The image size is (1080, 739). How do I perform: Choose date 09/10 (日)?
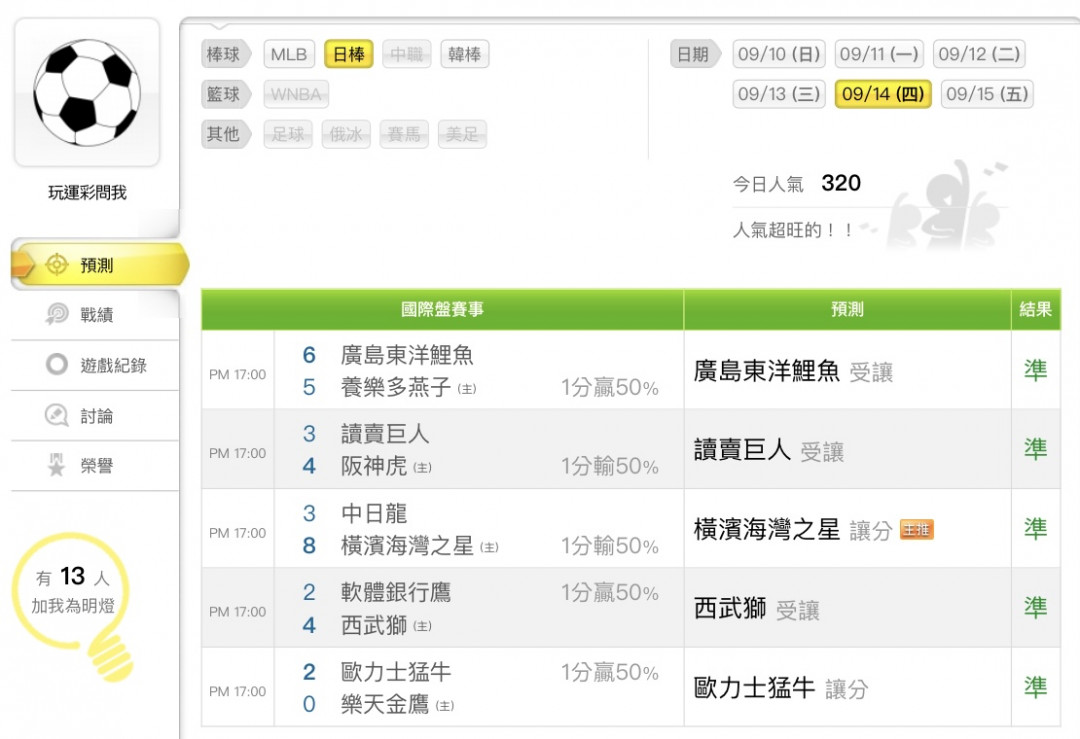pyautogui.click(x=779, y=54)
